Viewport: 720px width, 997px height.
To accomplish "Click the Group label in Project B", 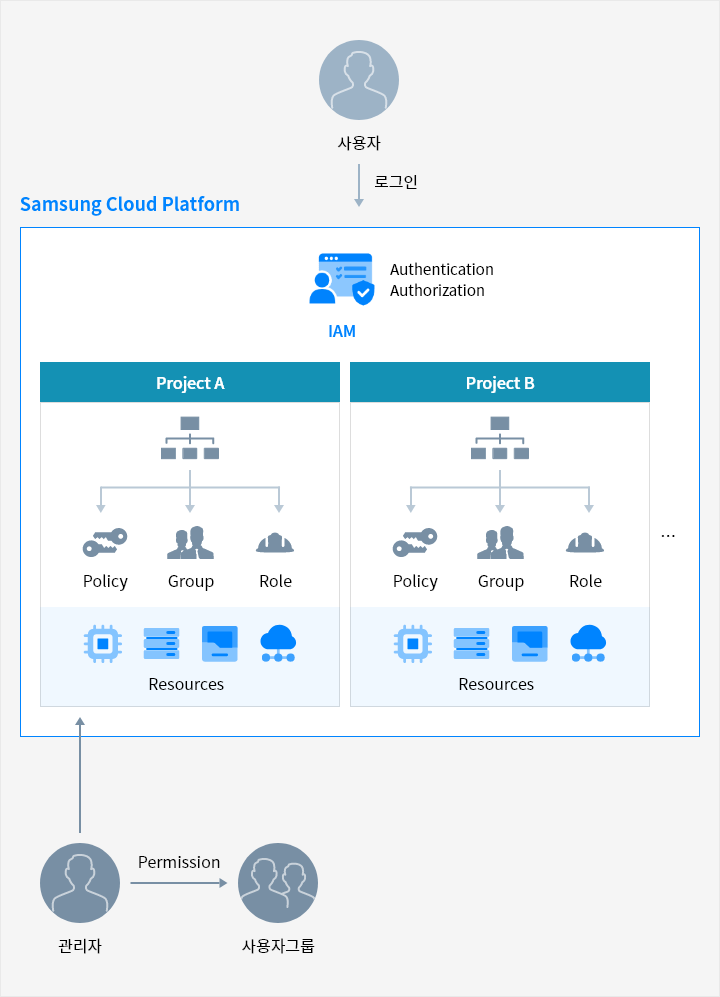I will click(x=501, y=582).
